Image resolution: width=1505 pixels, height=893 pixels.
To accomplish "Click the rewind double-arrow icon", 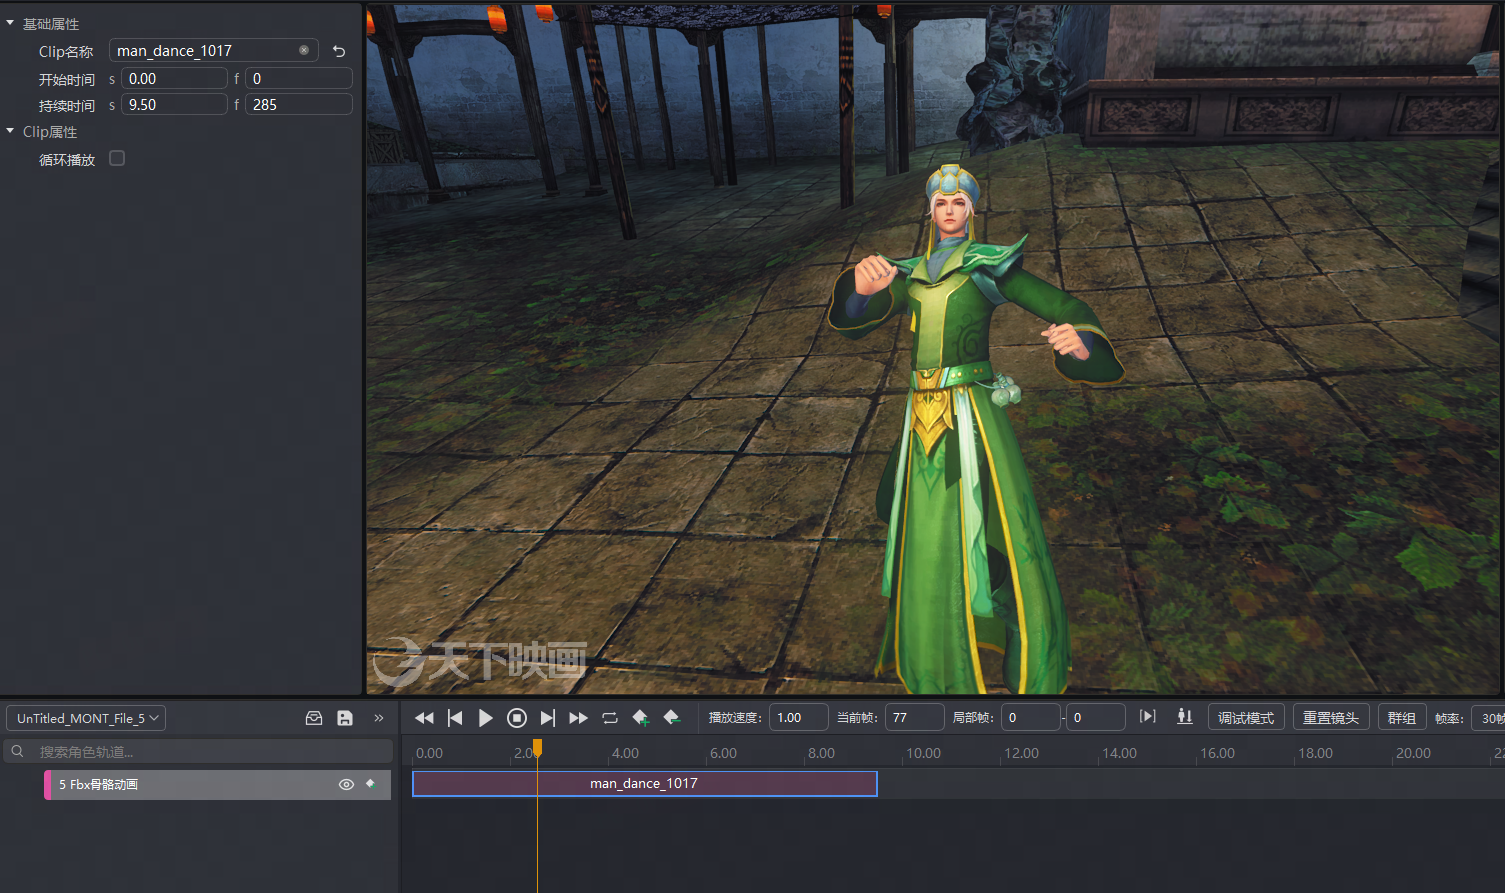I will click(x=424, y=718).
